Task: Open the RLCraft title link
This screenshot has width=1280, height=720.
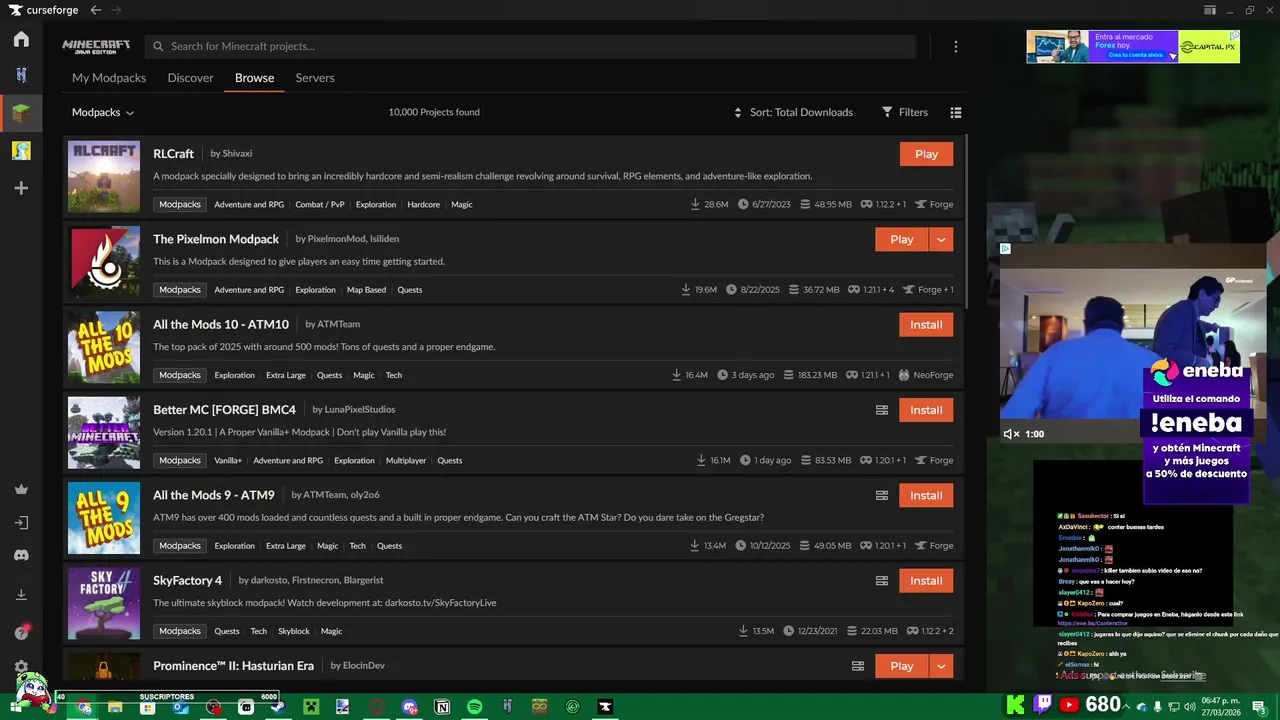Action: [x=173, y=154]
